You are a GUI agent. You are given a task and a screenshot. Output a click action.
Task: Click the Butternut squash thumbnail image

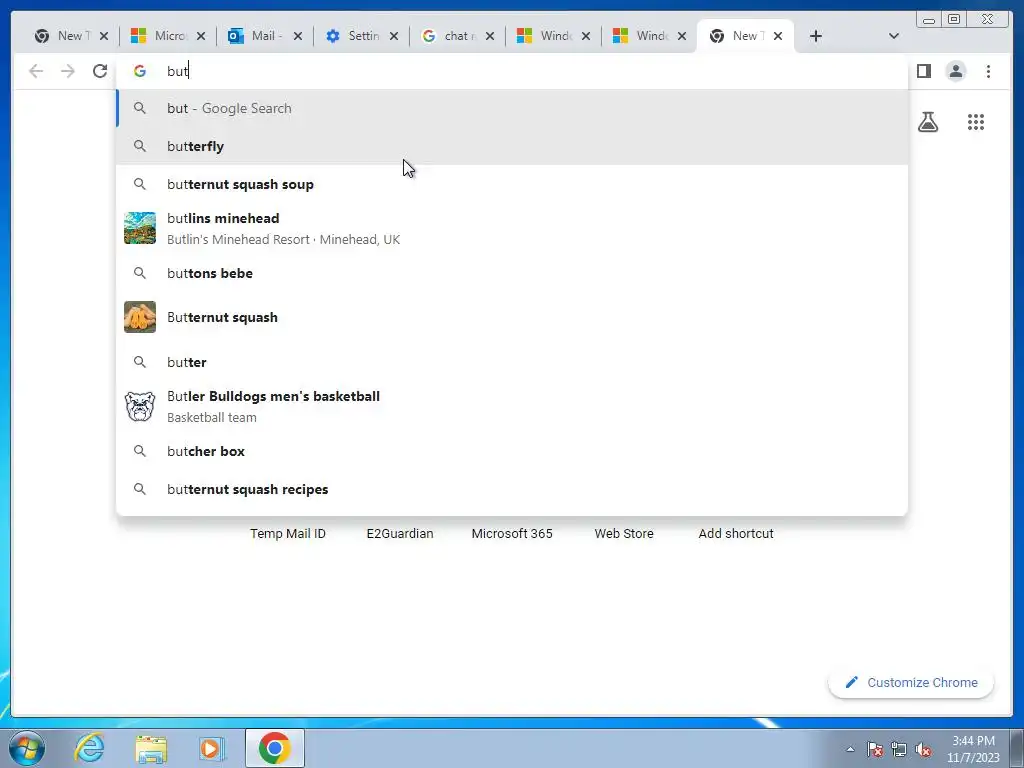[140, 317]
